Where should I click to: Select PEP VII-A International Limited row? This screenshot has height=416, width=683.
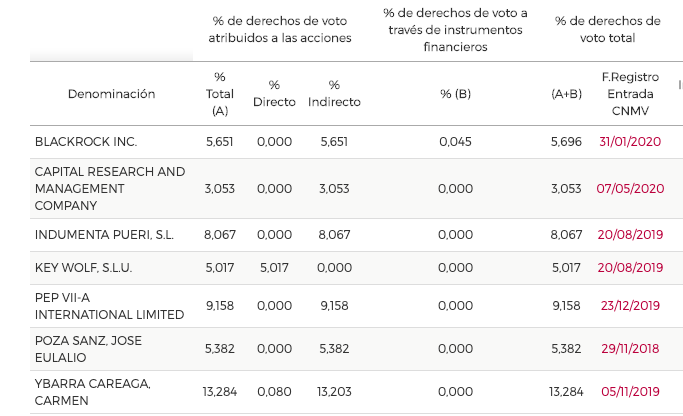pos(109,306)
